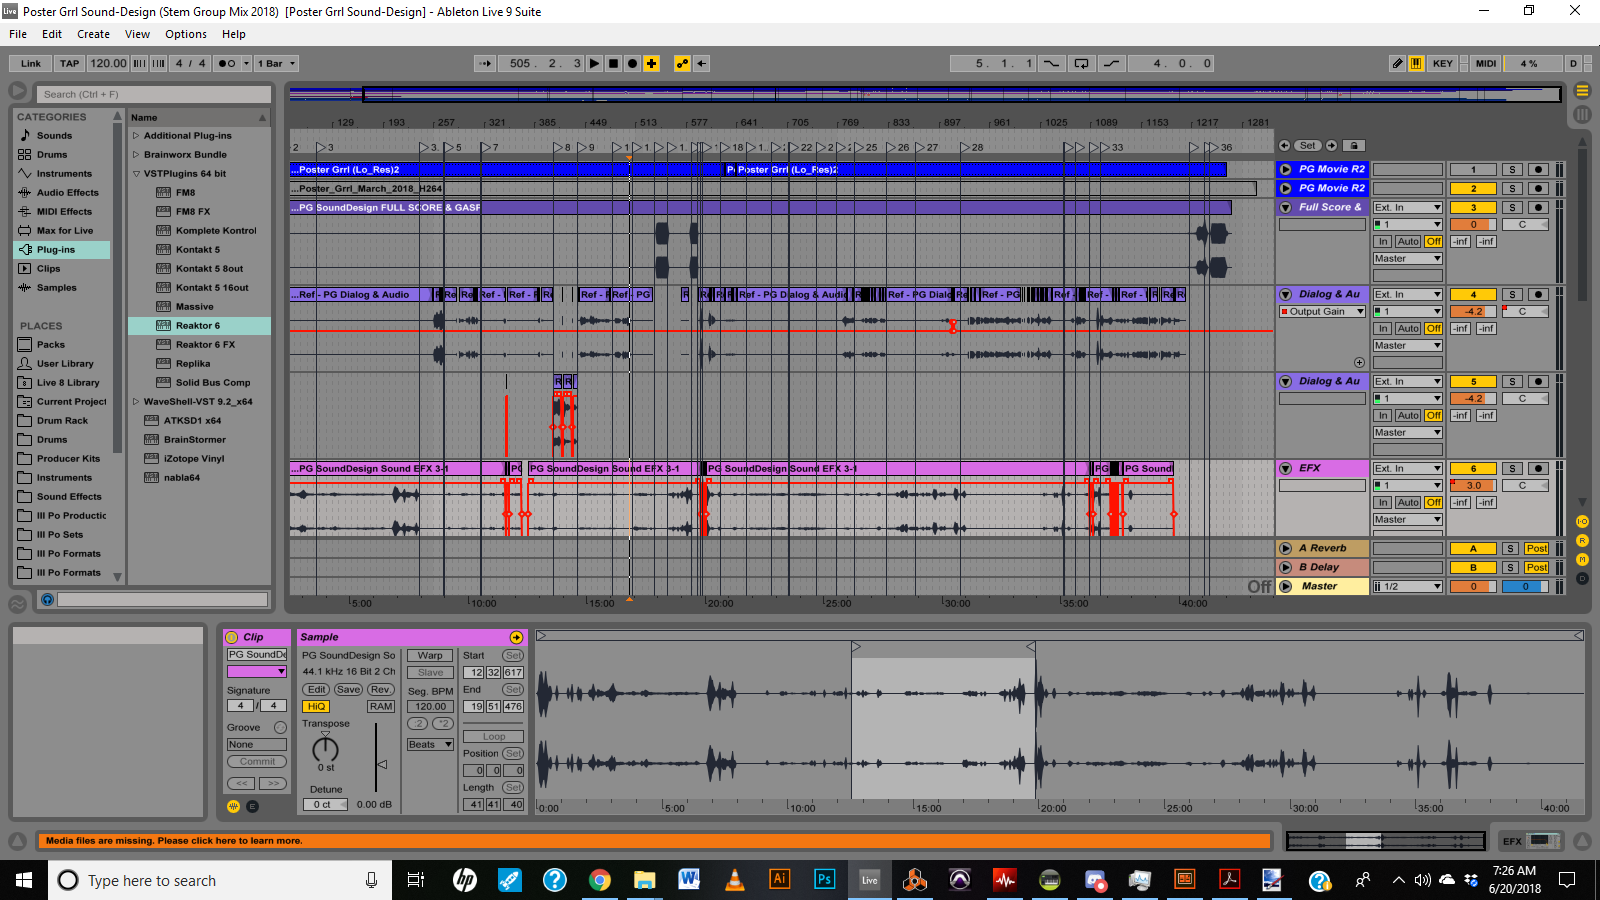The image size is (1600, 900).
Task: Click the missing media files status message
Action: [654, 841]
